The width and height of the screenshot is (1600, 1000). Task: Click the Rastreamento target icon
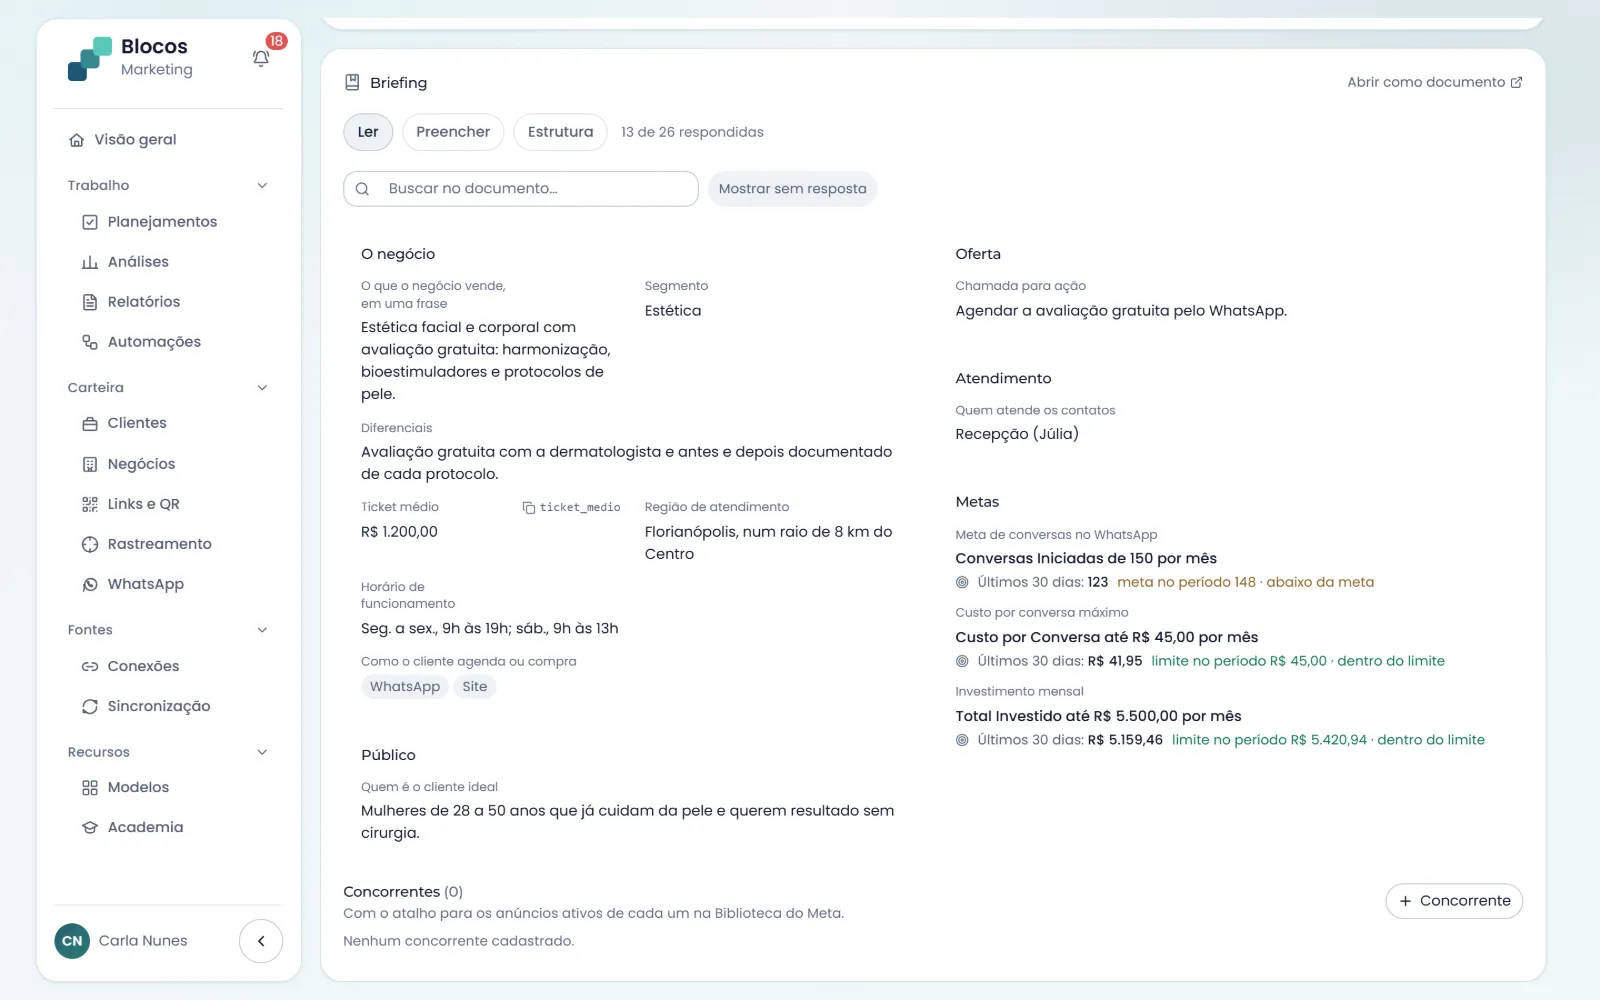tap(90, 544)
